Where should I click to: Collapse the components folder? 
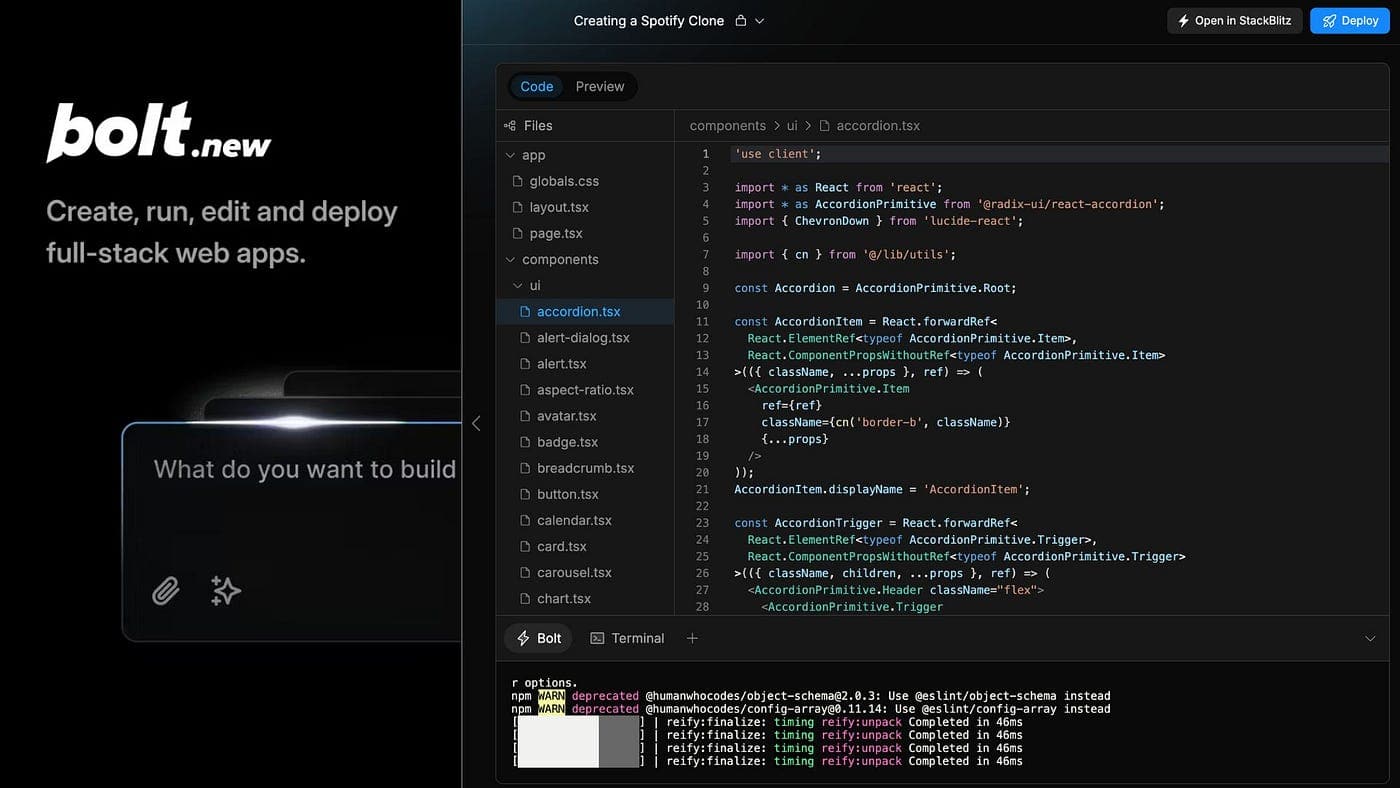(x=510, y=259)
